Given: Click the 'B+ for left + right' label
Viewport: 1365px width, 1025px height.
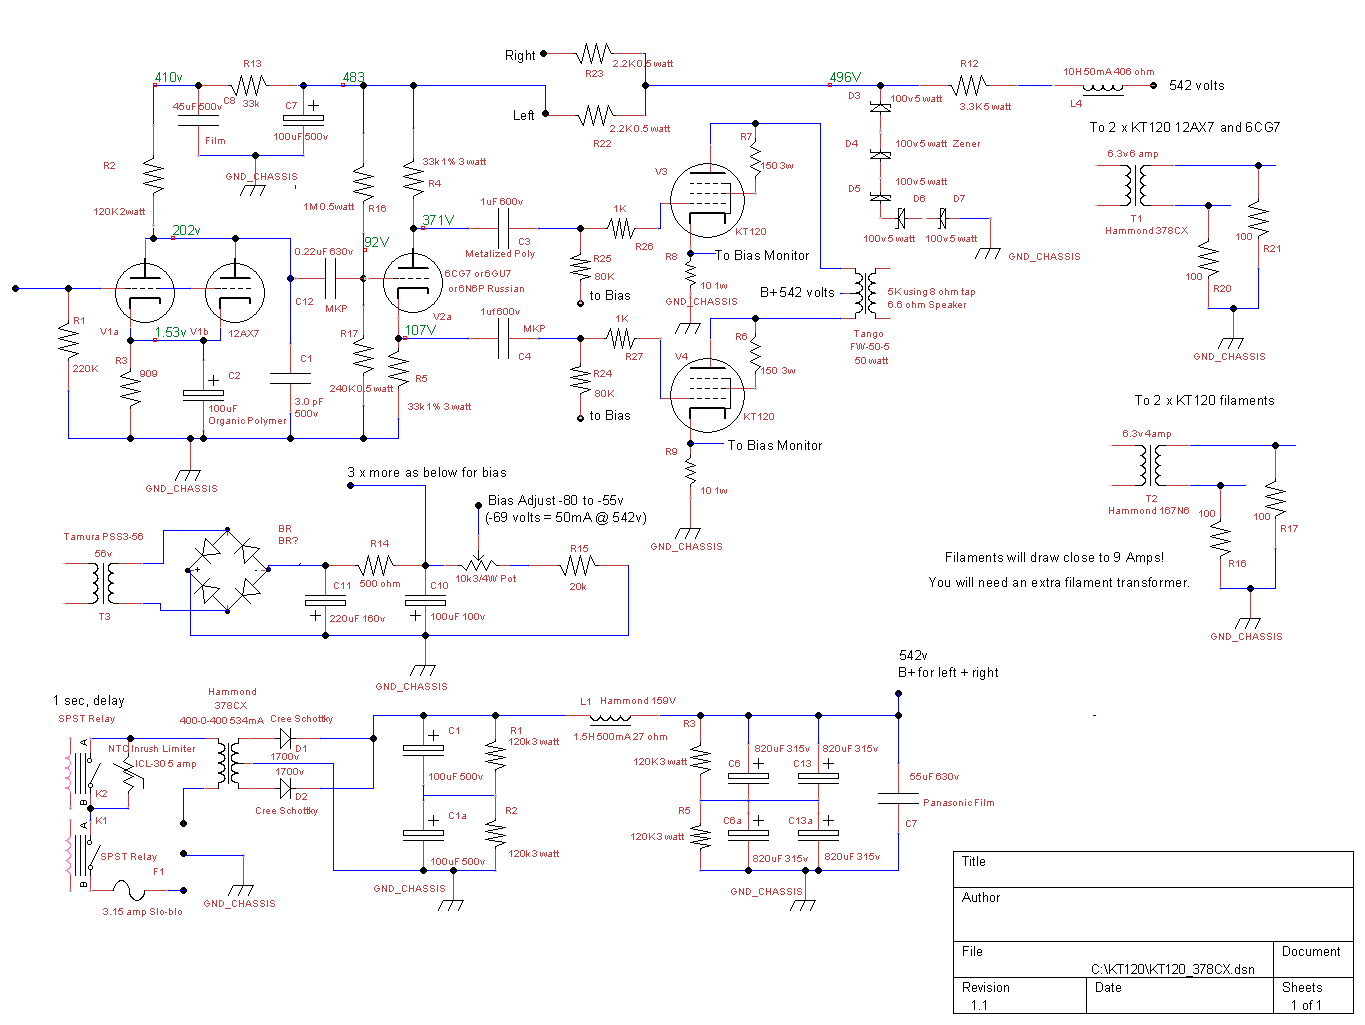Looking at the screenshot, I should click(948, 672).
